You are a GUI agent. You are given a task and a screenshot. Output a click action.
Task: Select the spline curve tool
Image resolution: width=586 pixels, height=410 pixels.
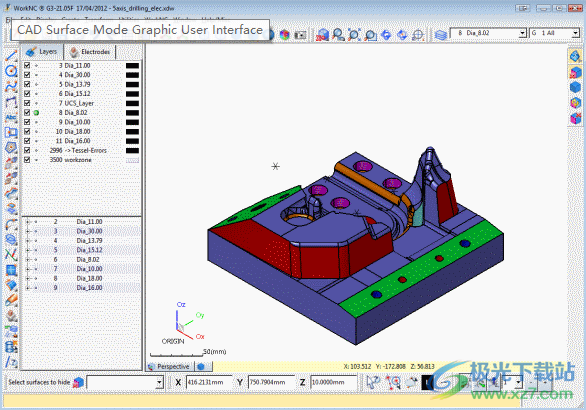(11, 86)
